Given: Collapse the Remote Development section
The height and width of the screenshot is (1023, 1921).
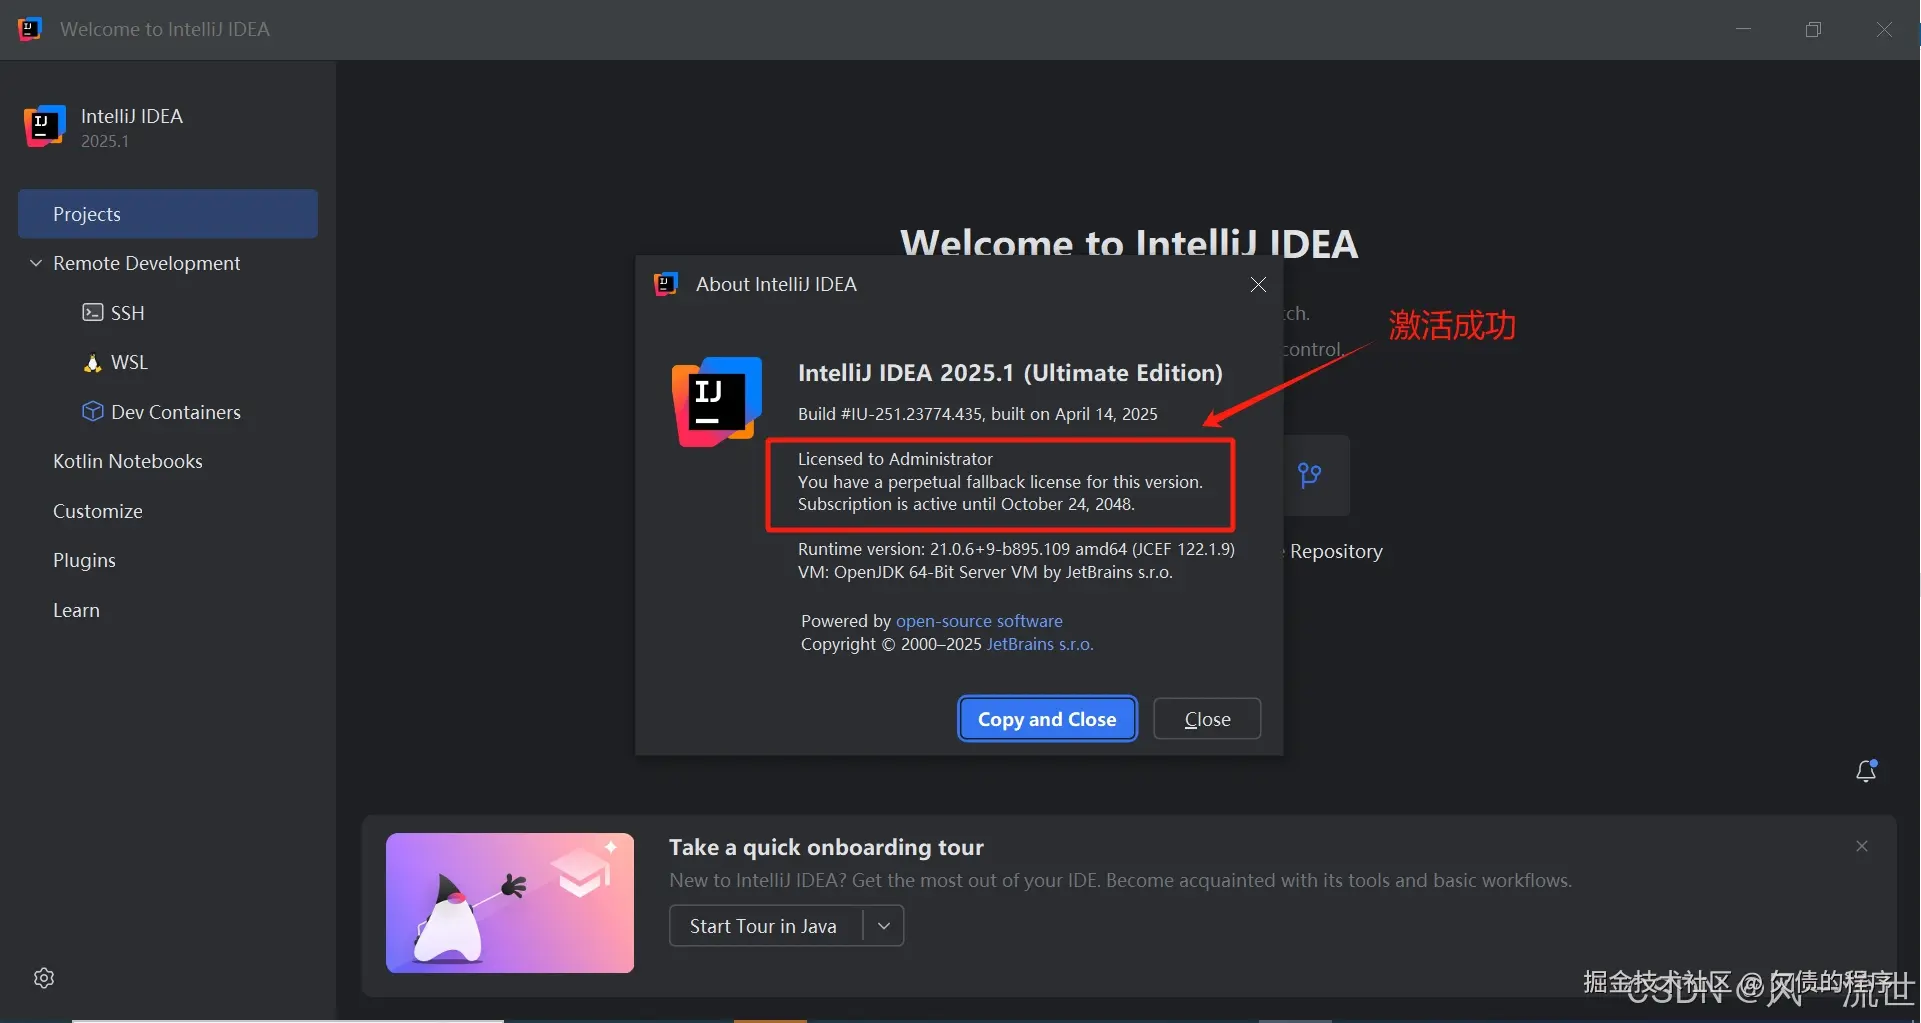Looking at the screenshot, I should tap(36, 263).
